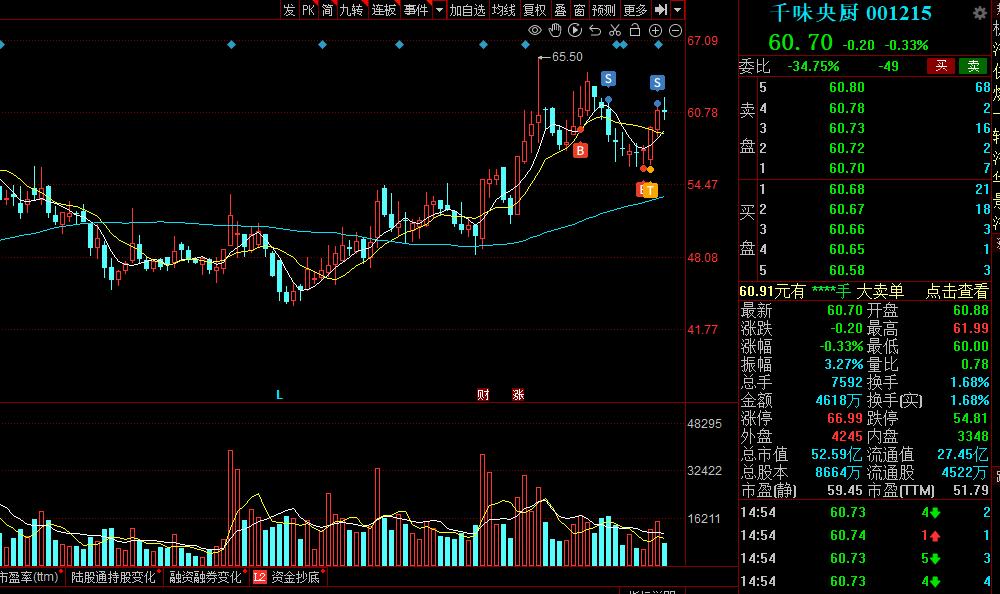This screenshot has width=1000, height=594.
Task: Click the 点击查看 link
Action: click(957, 292)
